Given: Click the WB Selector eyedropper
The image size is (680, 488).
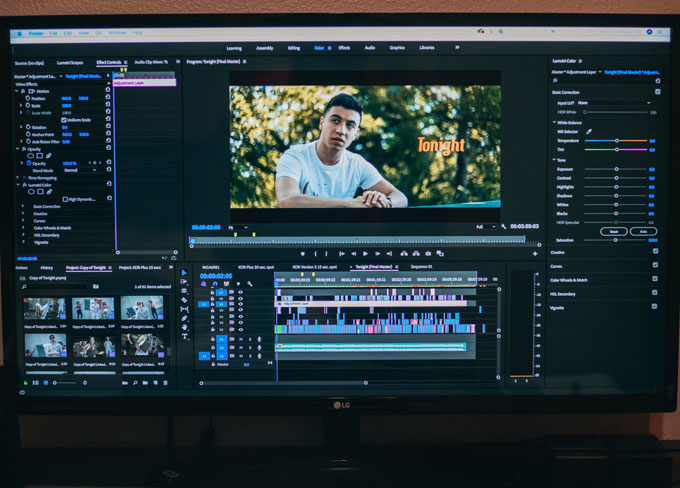Looking at the screenshot, I should [x=589, y=131].
